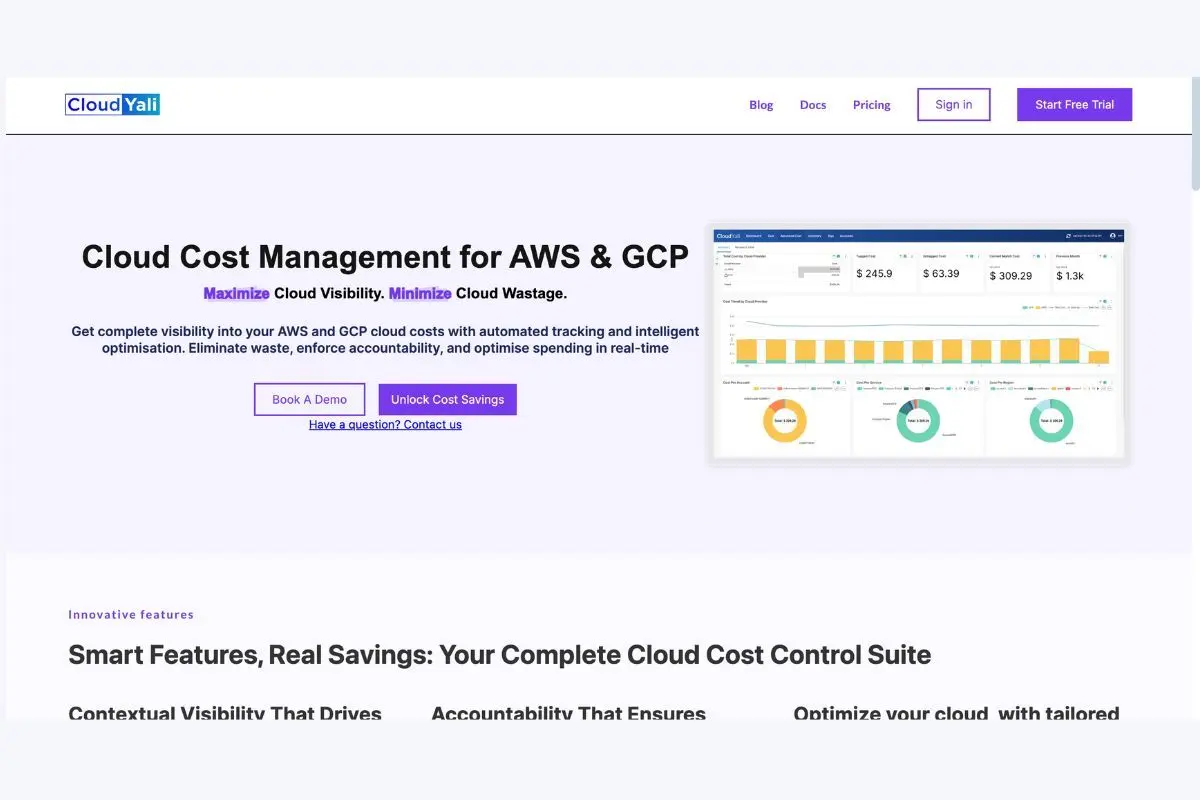Click the Get complete visibility description paragraph
Screen dimensions: 1200x800
[x=385, y=340]
